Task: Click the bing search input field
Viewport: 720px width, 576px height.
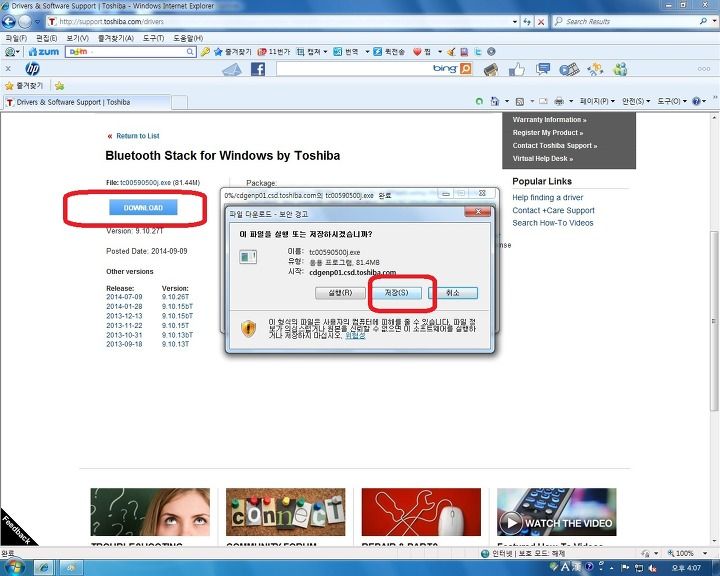Action: [x=354, y=69]
